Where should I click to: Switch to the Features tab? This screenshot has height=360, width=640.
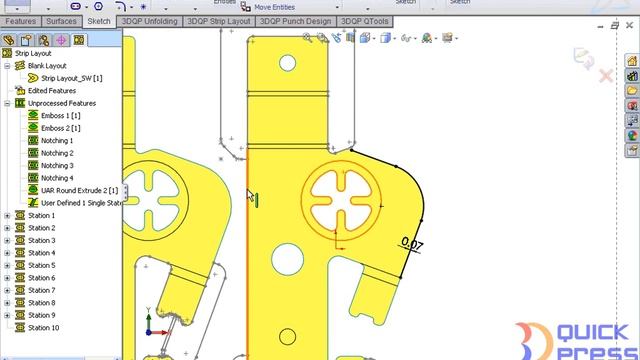tap(20, 21)
